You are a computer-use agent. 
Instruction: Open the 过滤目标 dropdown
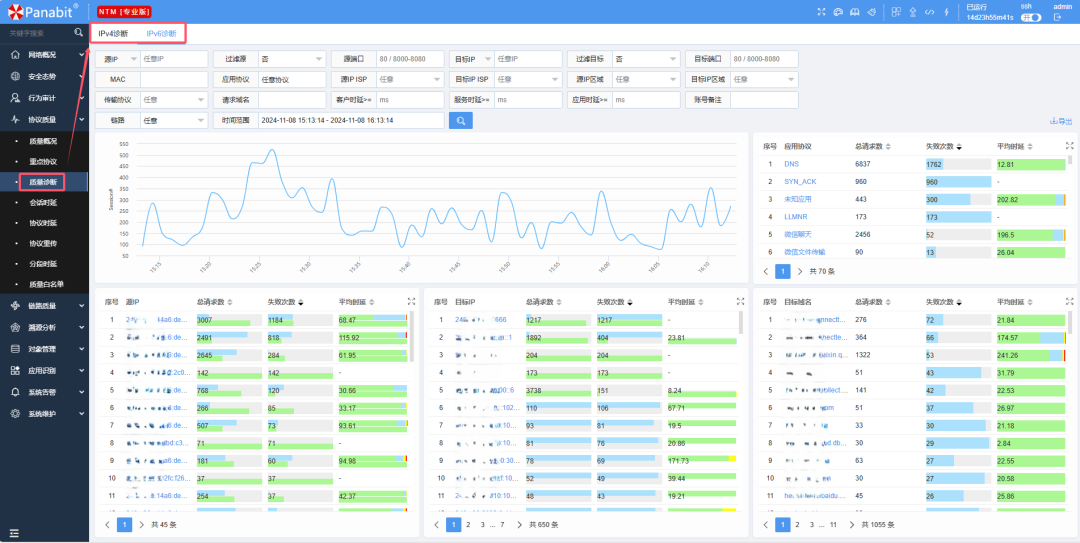tap(645, 59)
